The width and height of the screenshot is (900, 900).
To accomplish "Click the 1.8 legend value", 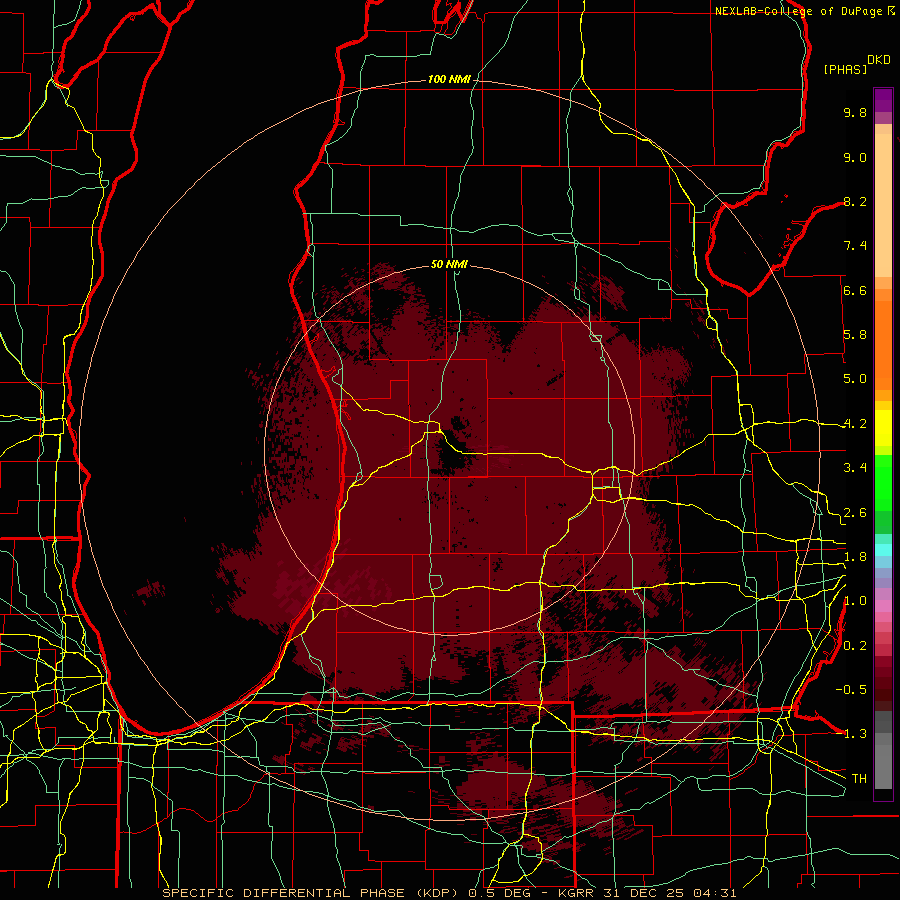I will pos(855,557).
